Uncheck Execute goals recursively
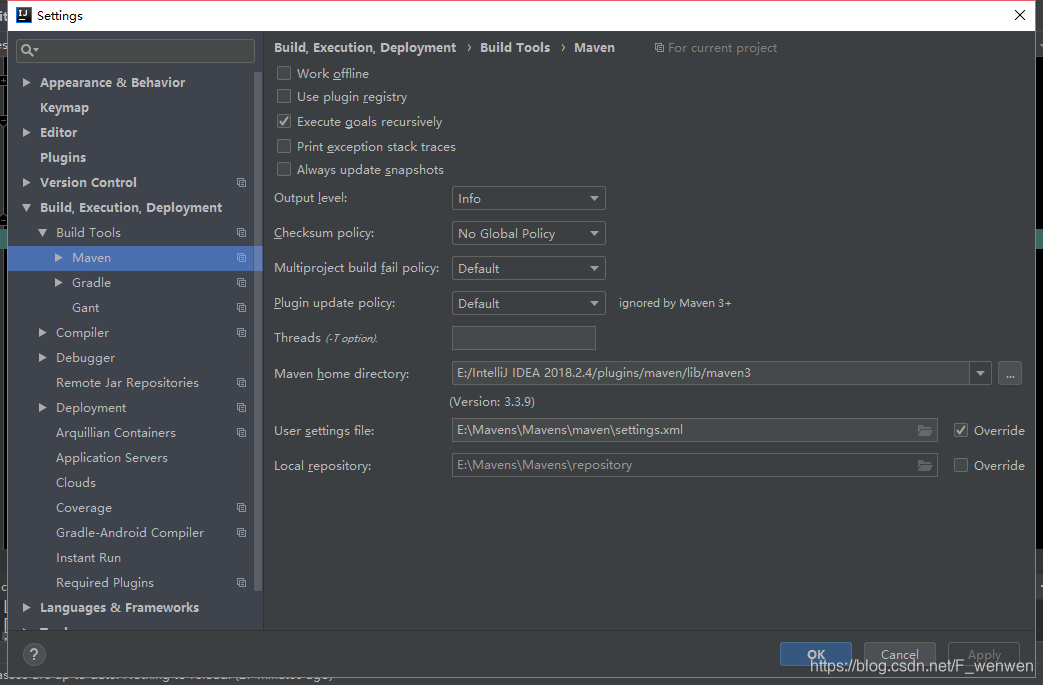The height and width of the screenshot is (685, 1043). 284,121
